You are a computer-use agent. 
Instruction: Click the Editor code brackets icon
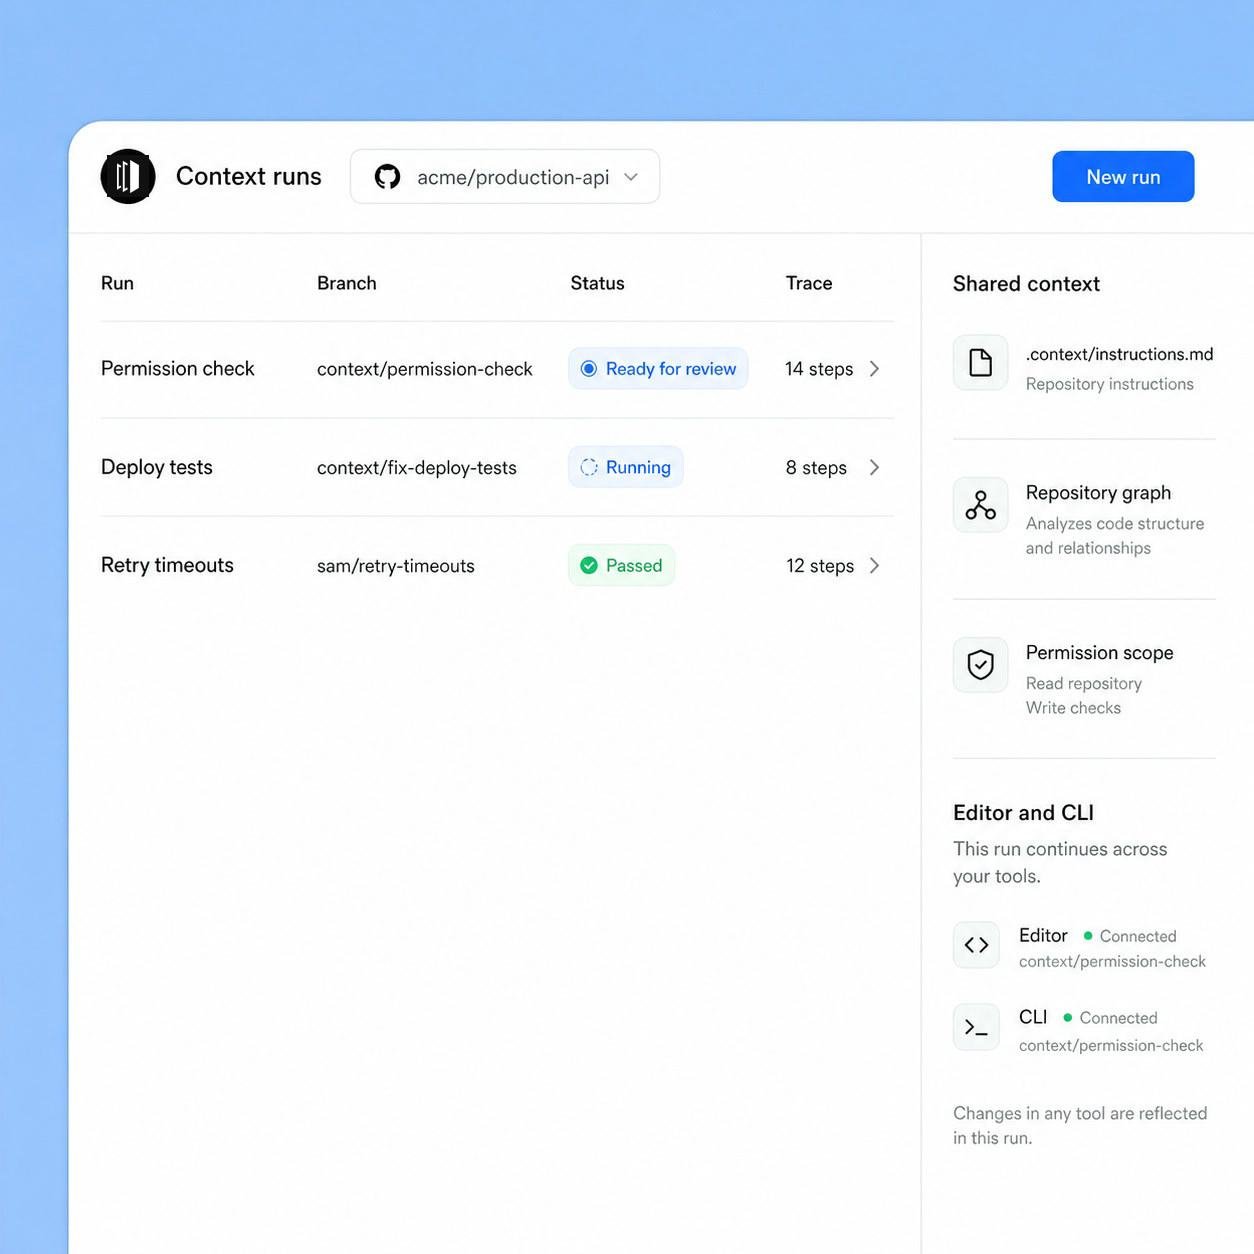977,945
